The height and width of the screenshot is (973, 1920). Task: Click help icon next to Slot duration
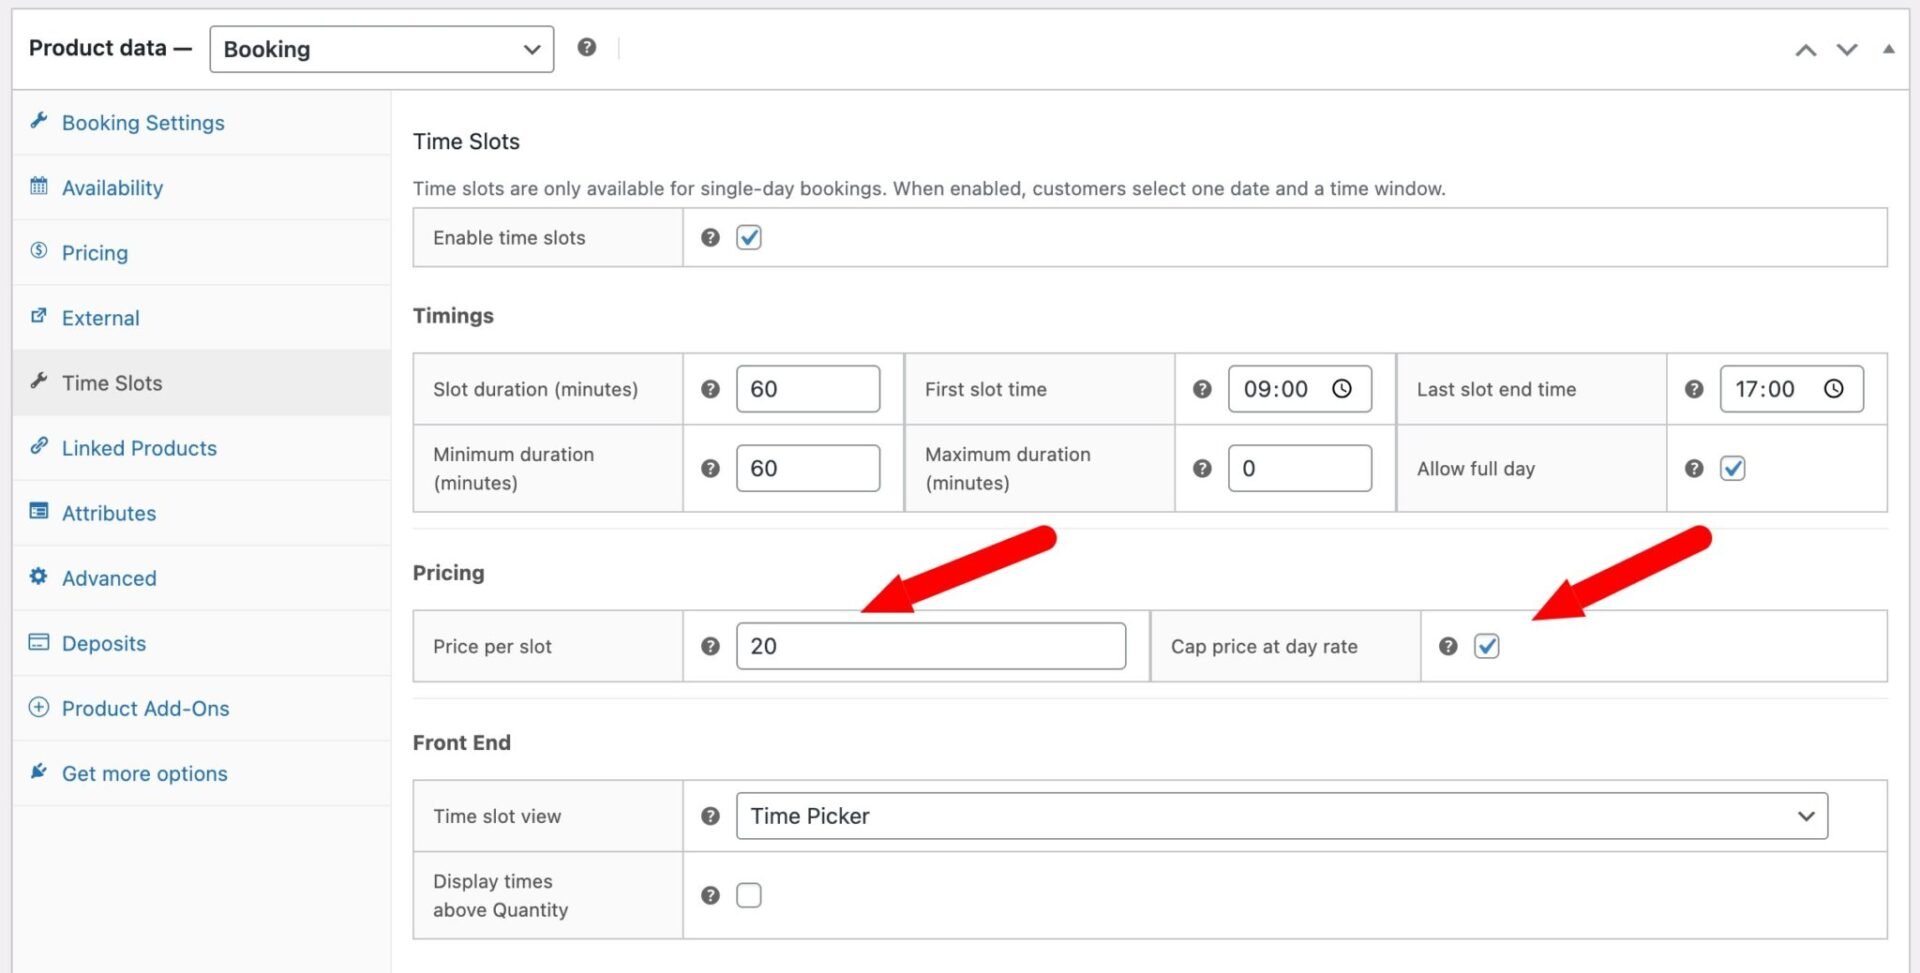pyautogui.click(x=710, y=389)
